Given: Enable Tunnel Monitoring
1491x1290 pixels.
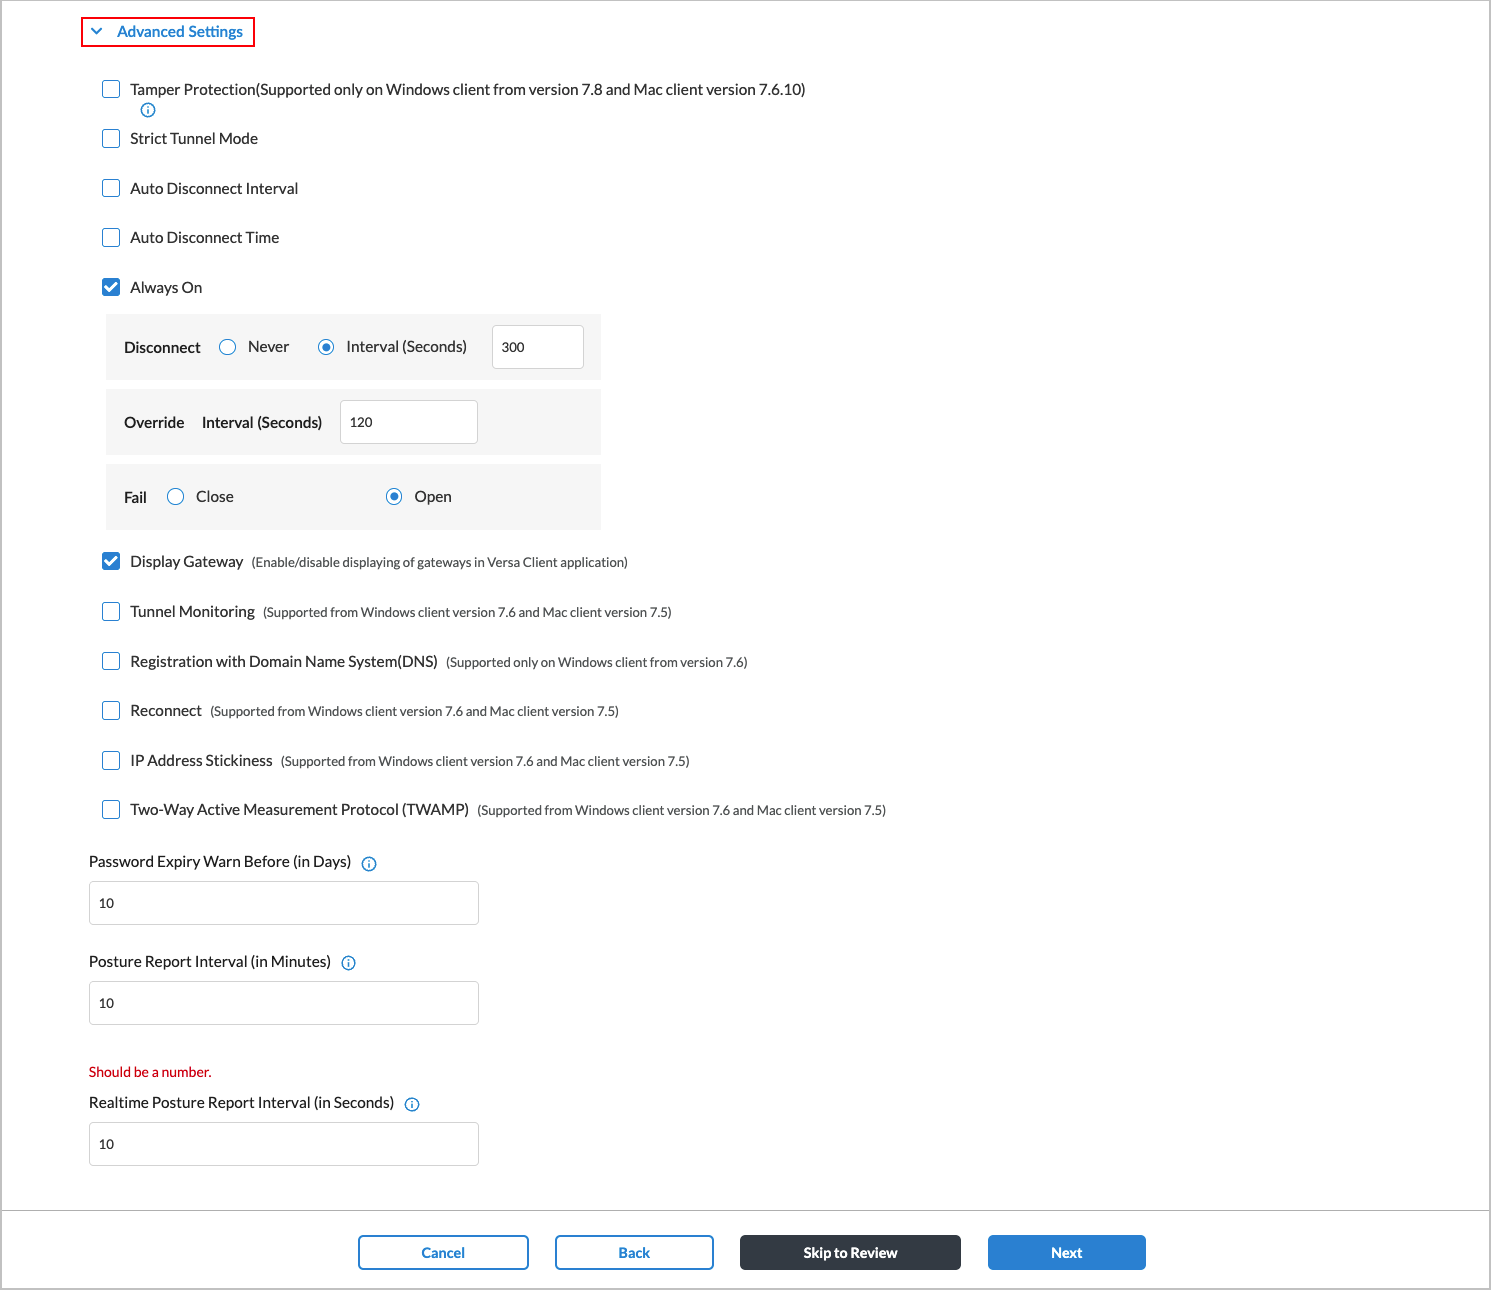Looking at the screenshot, I should click(x=110, y=611).
